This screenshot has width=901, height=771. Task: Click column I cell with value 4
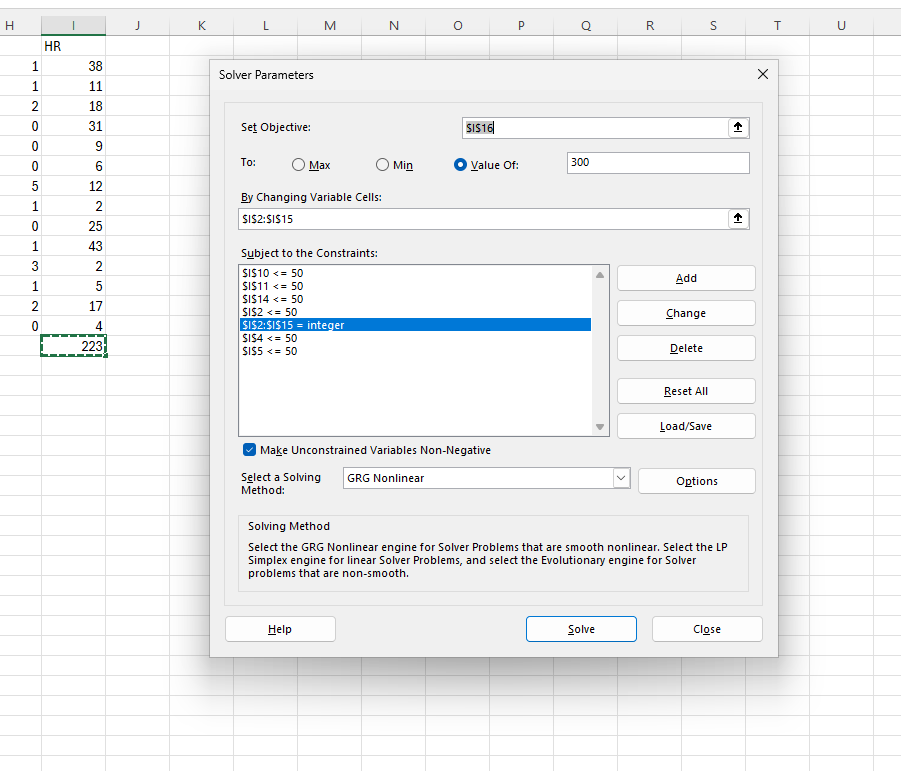(x=73, y=326)
